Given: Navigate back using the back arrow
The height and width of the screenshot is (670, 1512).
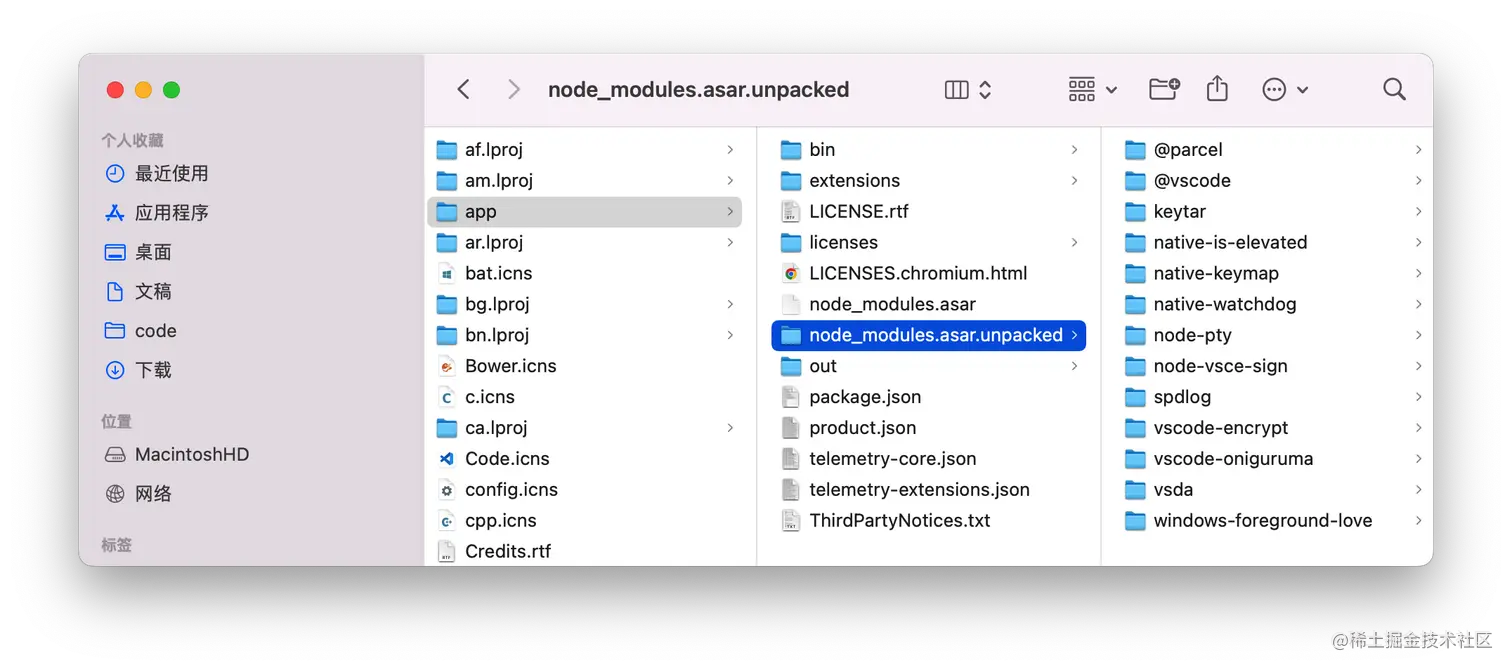Looking at the screenshot, I should pos(463,89).
